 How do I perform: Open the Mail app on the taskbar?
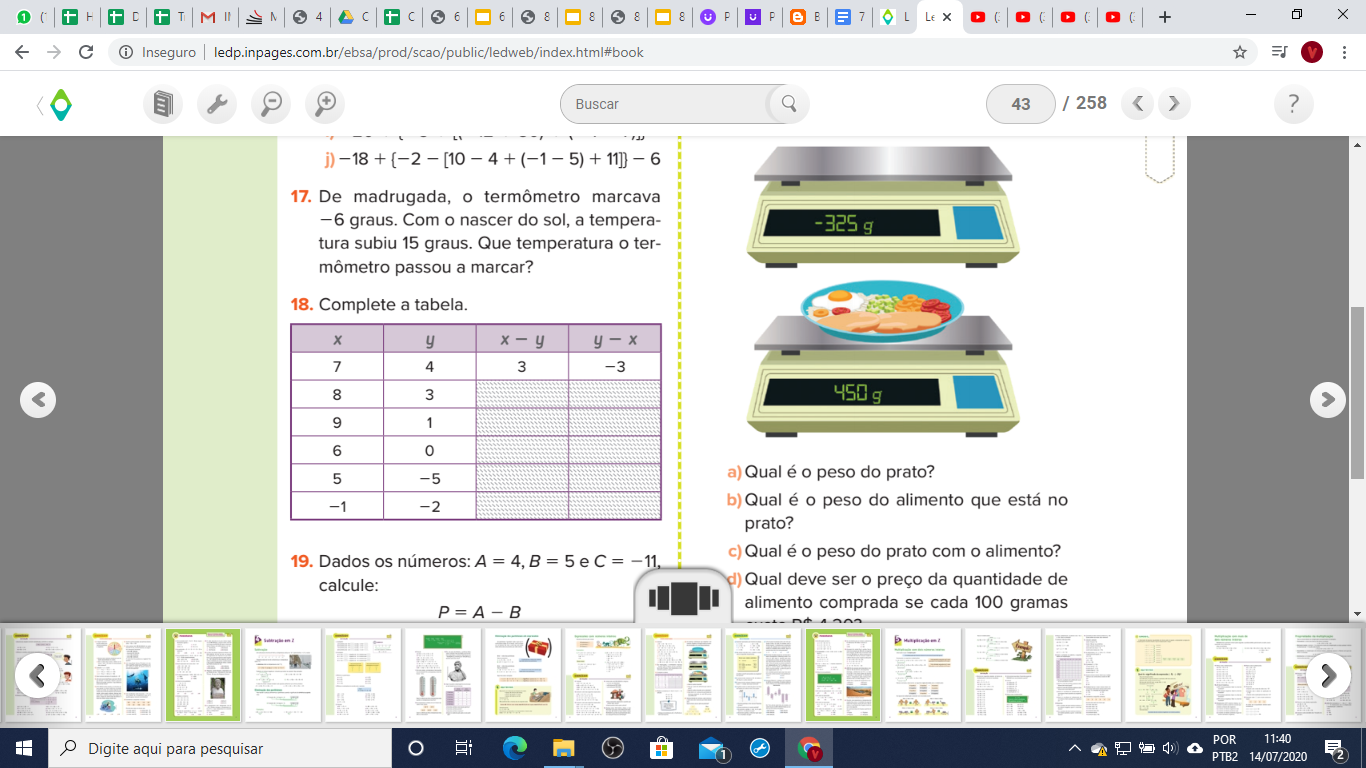(x=712, y=748)
